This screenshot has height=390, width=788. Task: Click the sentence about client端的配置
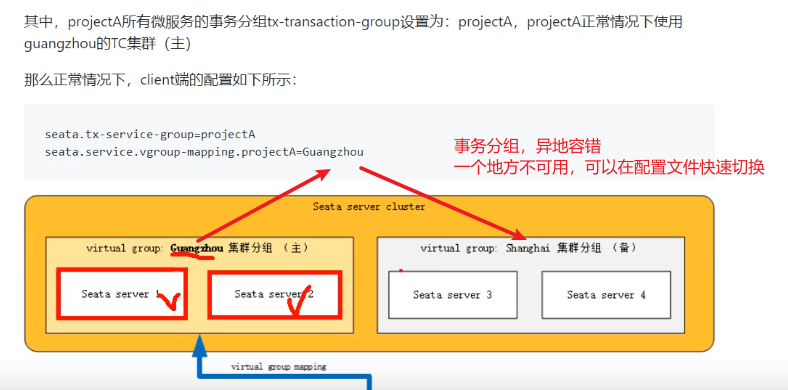[161, 80]
